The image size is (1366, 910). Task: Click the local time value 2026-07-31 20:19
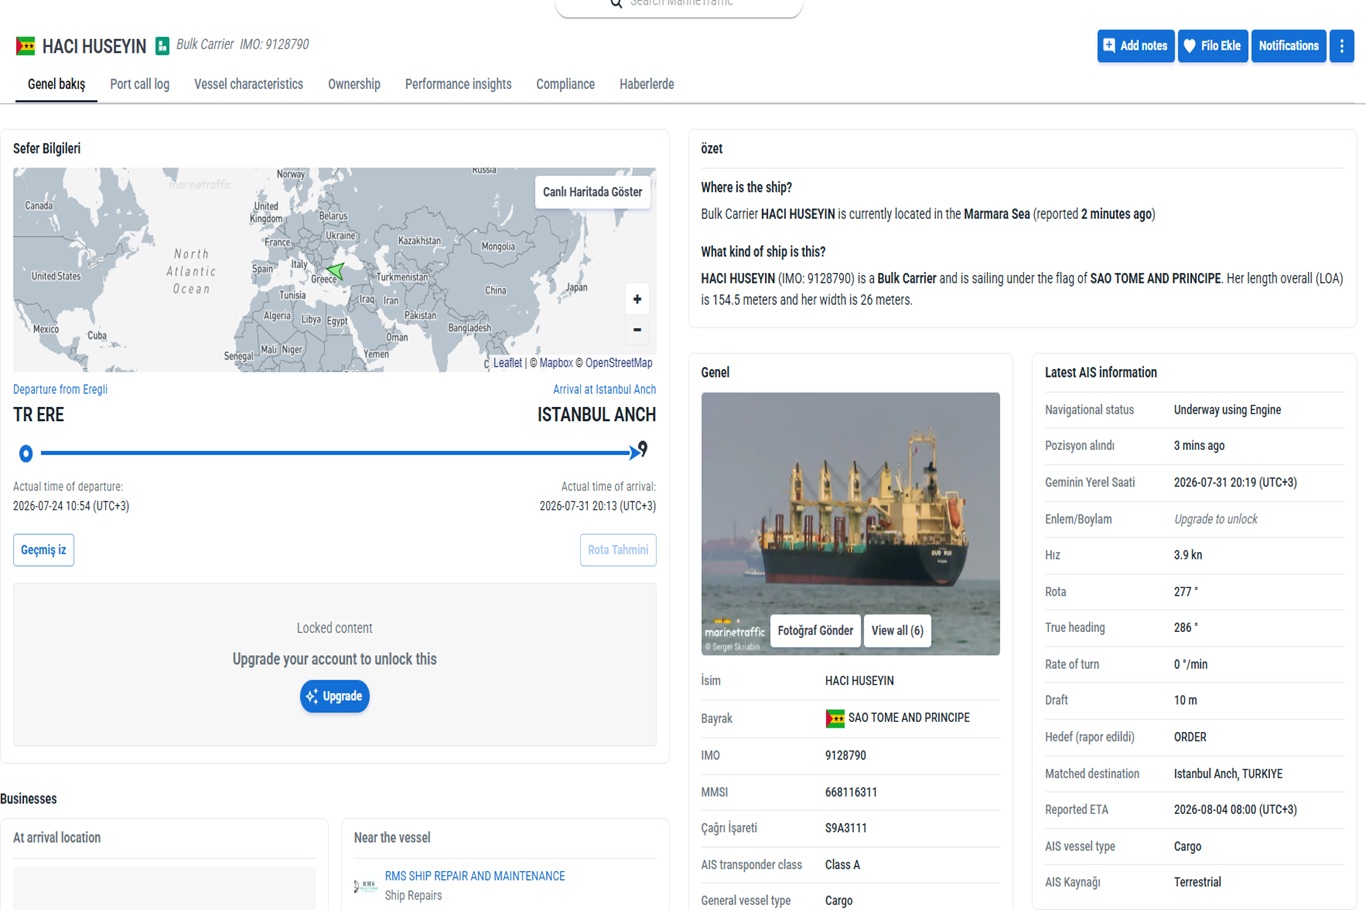point(1235,483)
